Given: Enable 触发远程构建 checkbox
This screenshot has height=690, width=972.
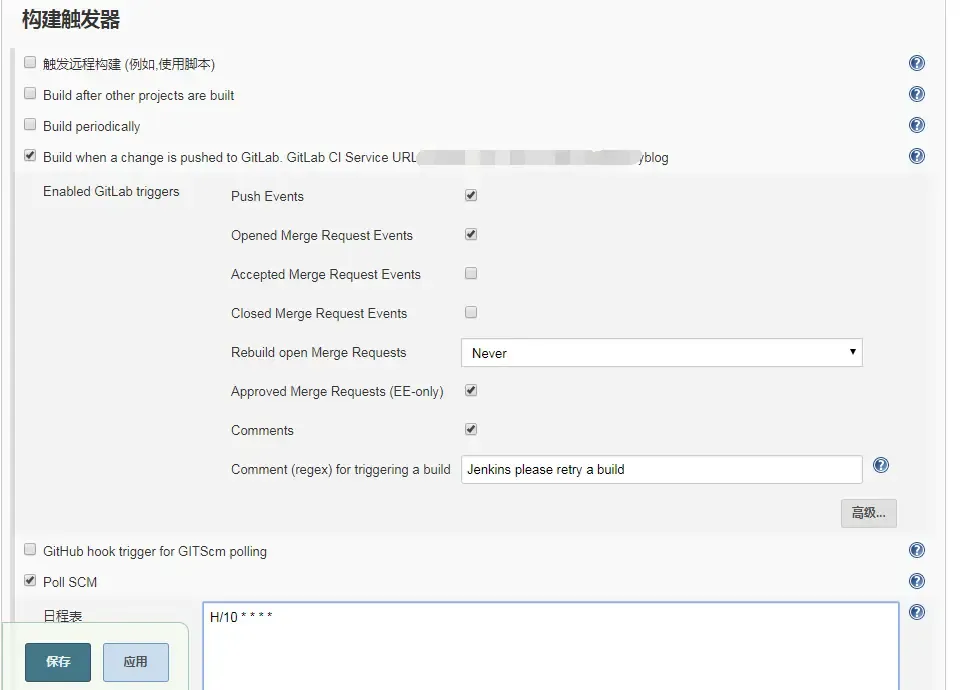Looking at the screenshot, I should click(30, 63).
